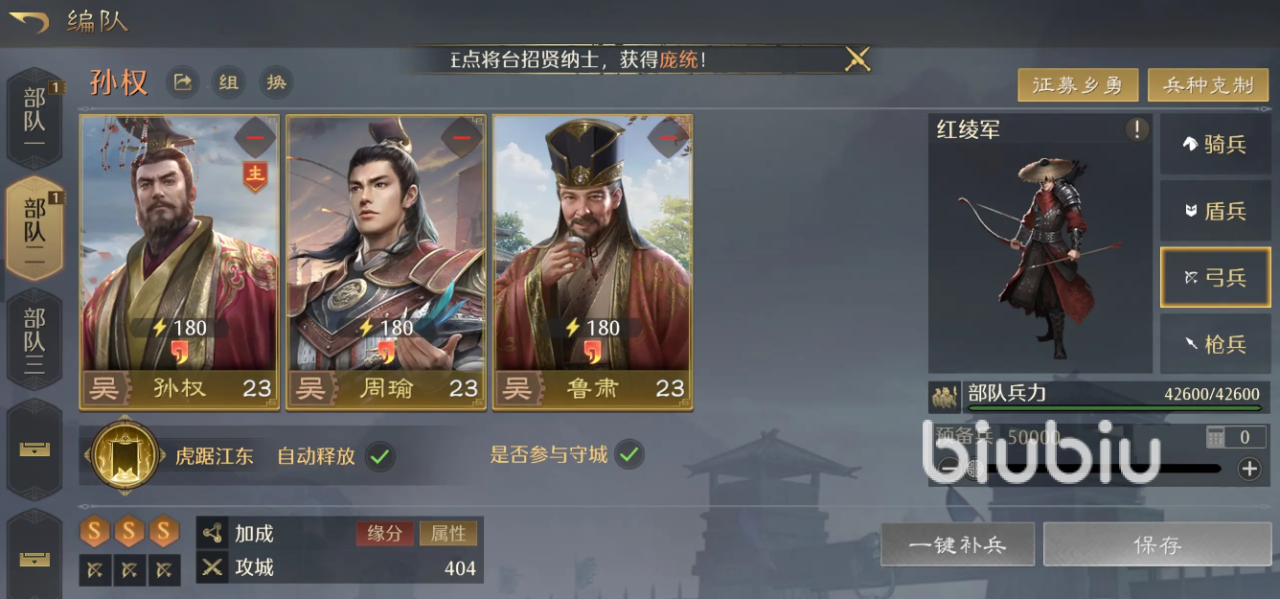Show the 缘分 bonus tab
Viewport: 1280px width, 599px height.
click(385, 533)
